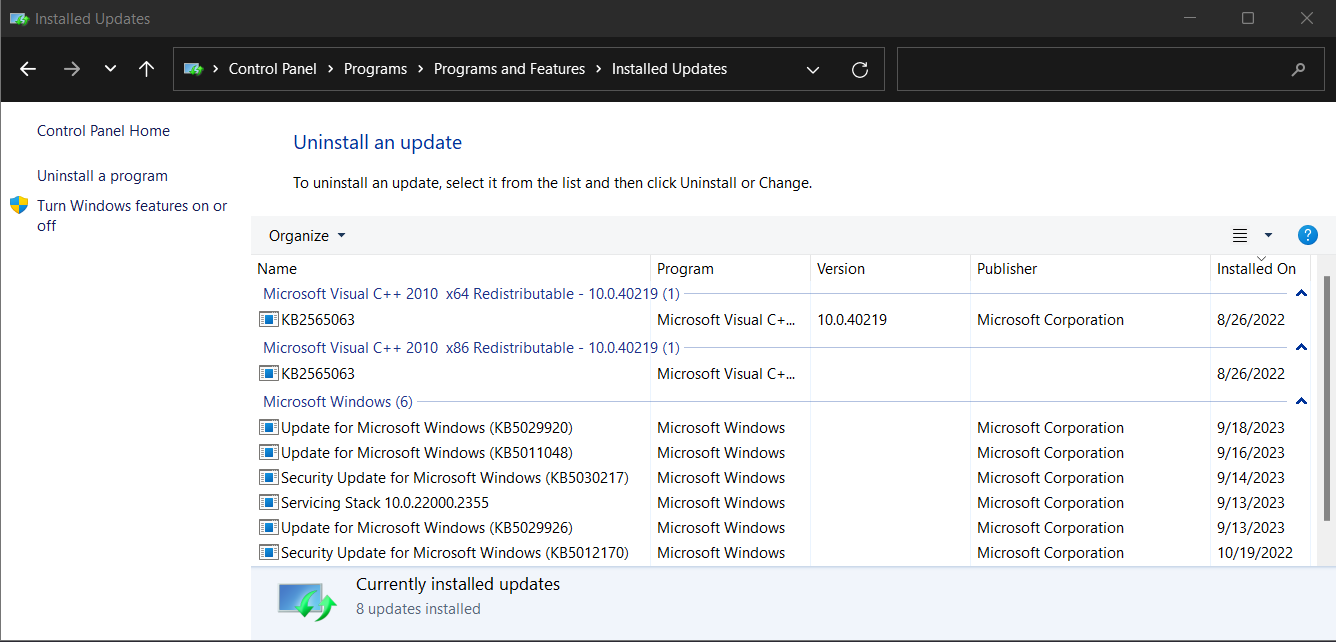Change view with the view icon
The image size is (1336, 642).
(x=1240, y=236)
